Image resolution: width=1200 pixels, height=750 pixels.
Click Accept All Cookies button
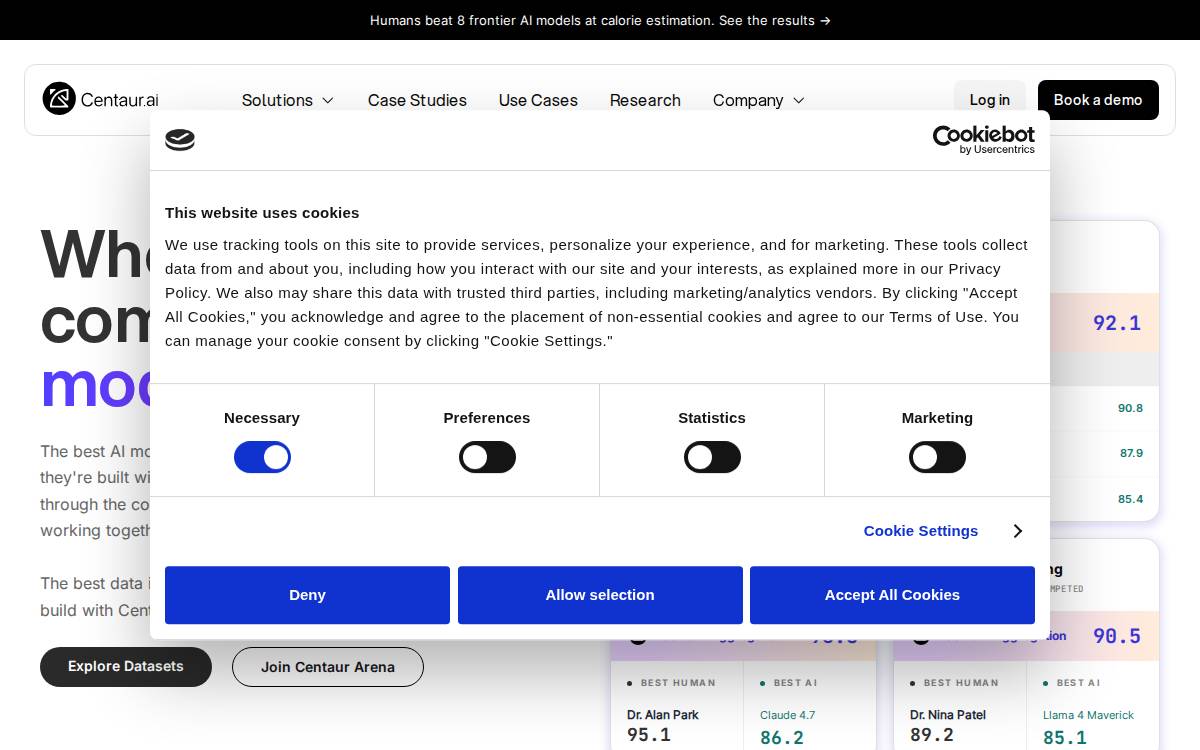click(x=892, y=595)
